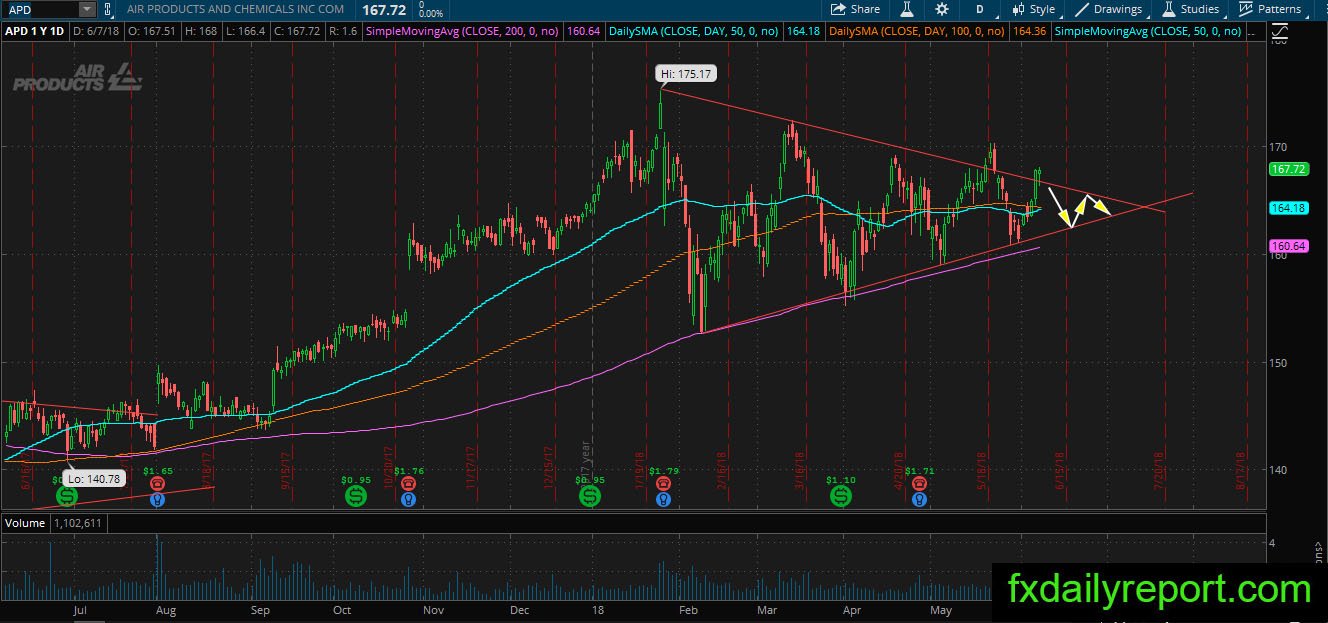The image size is (1328, 623).
Task: Click the 160.64 axis price label
Action: [x=1288, y=246]
